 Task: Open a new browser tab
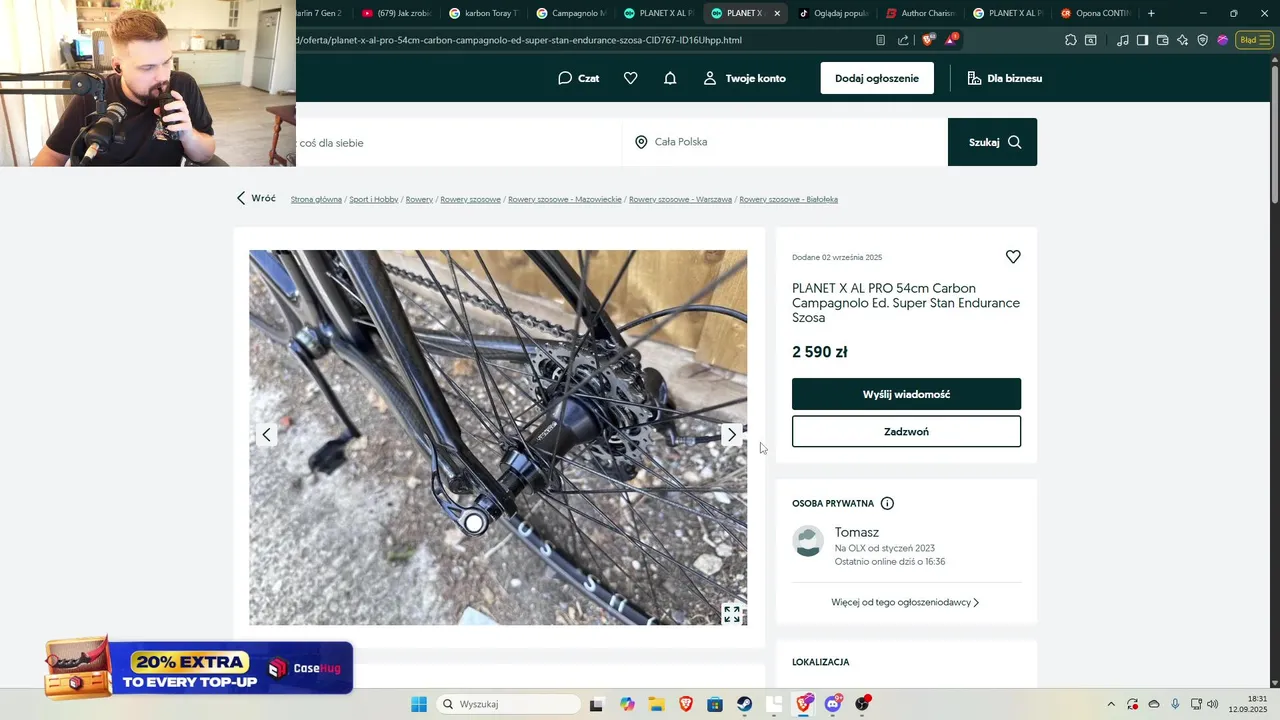[1151, 13]
